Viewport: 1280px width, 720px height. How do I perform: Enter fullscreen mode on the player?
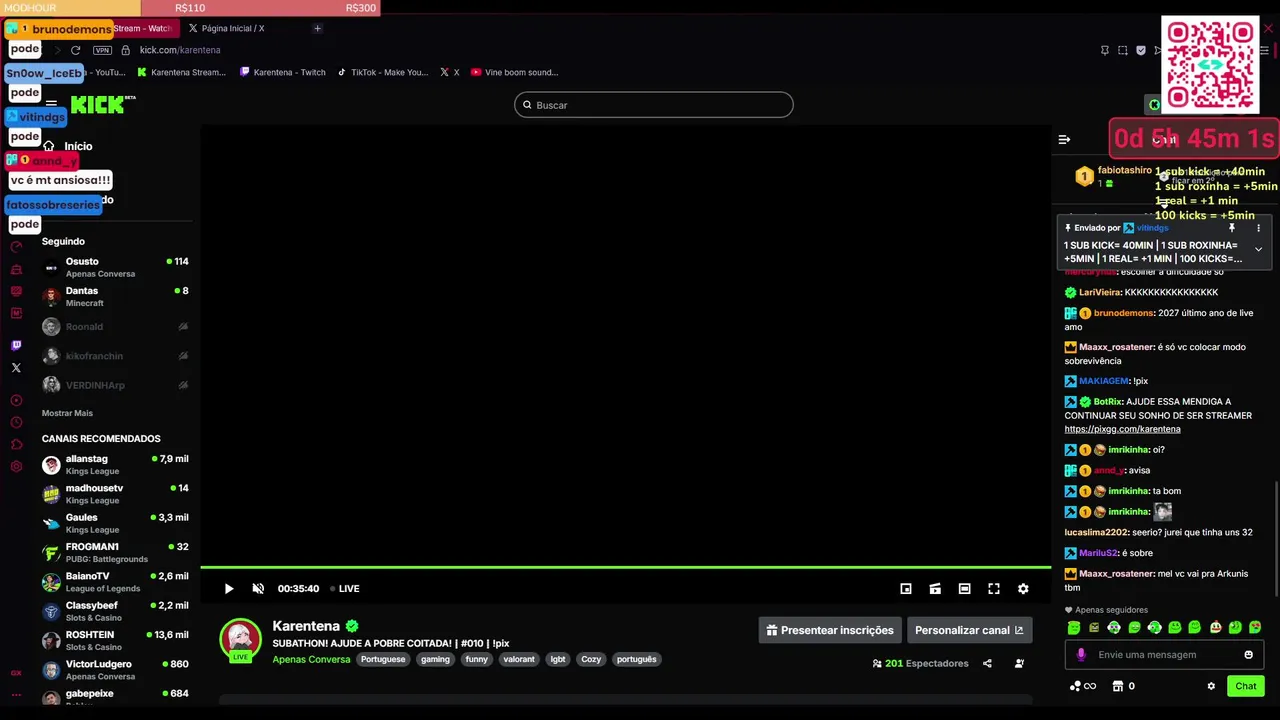point(994,589)
